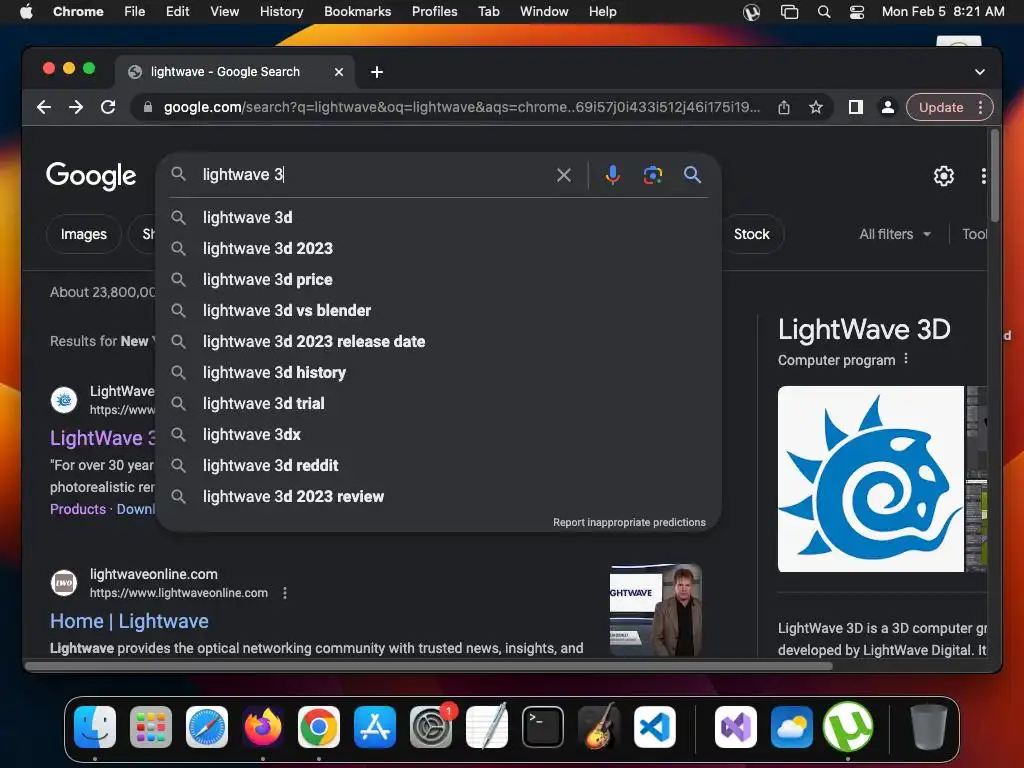Image resolution: width=1024 pixels, height=768 pixels.
Task: Open System Settings in the Dock
Action: 431,727
